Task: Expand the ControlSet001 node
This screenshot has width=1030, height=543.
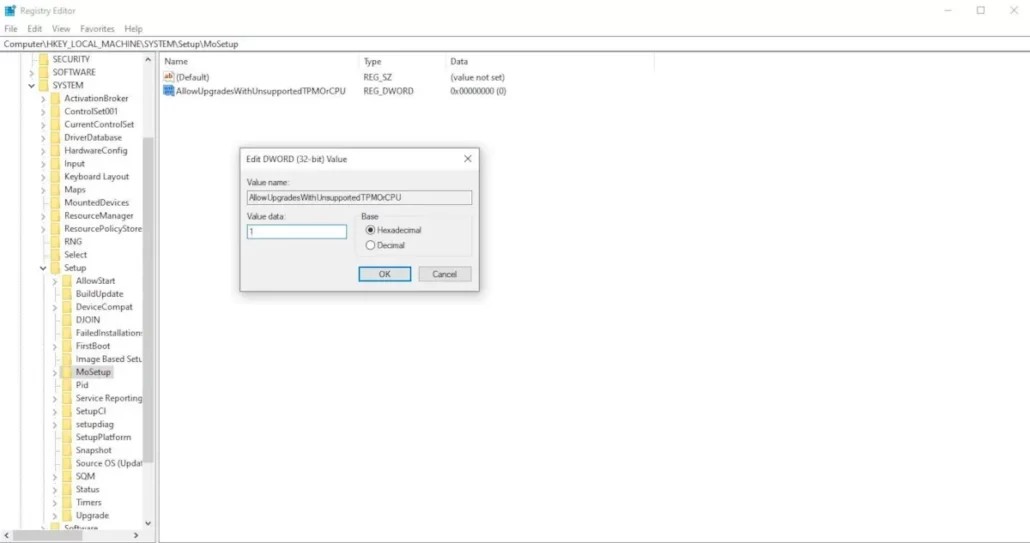Action: point(43,112)
